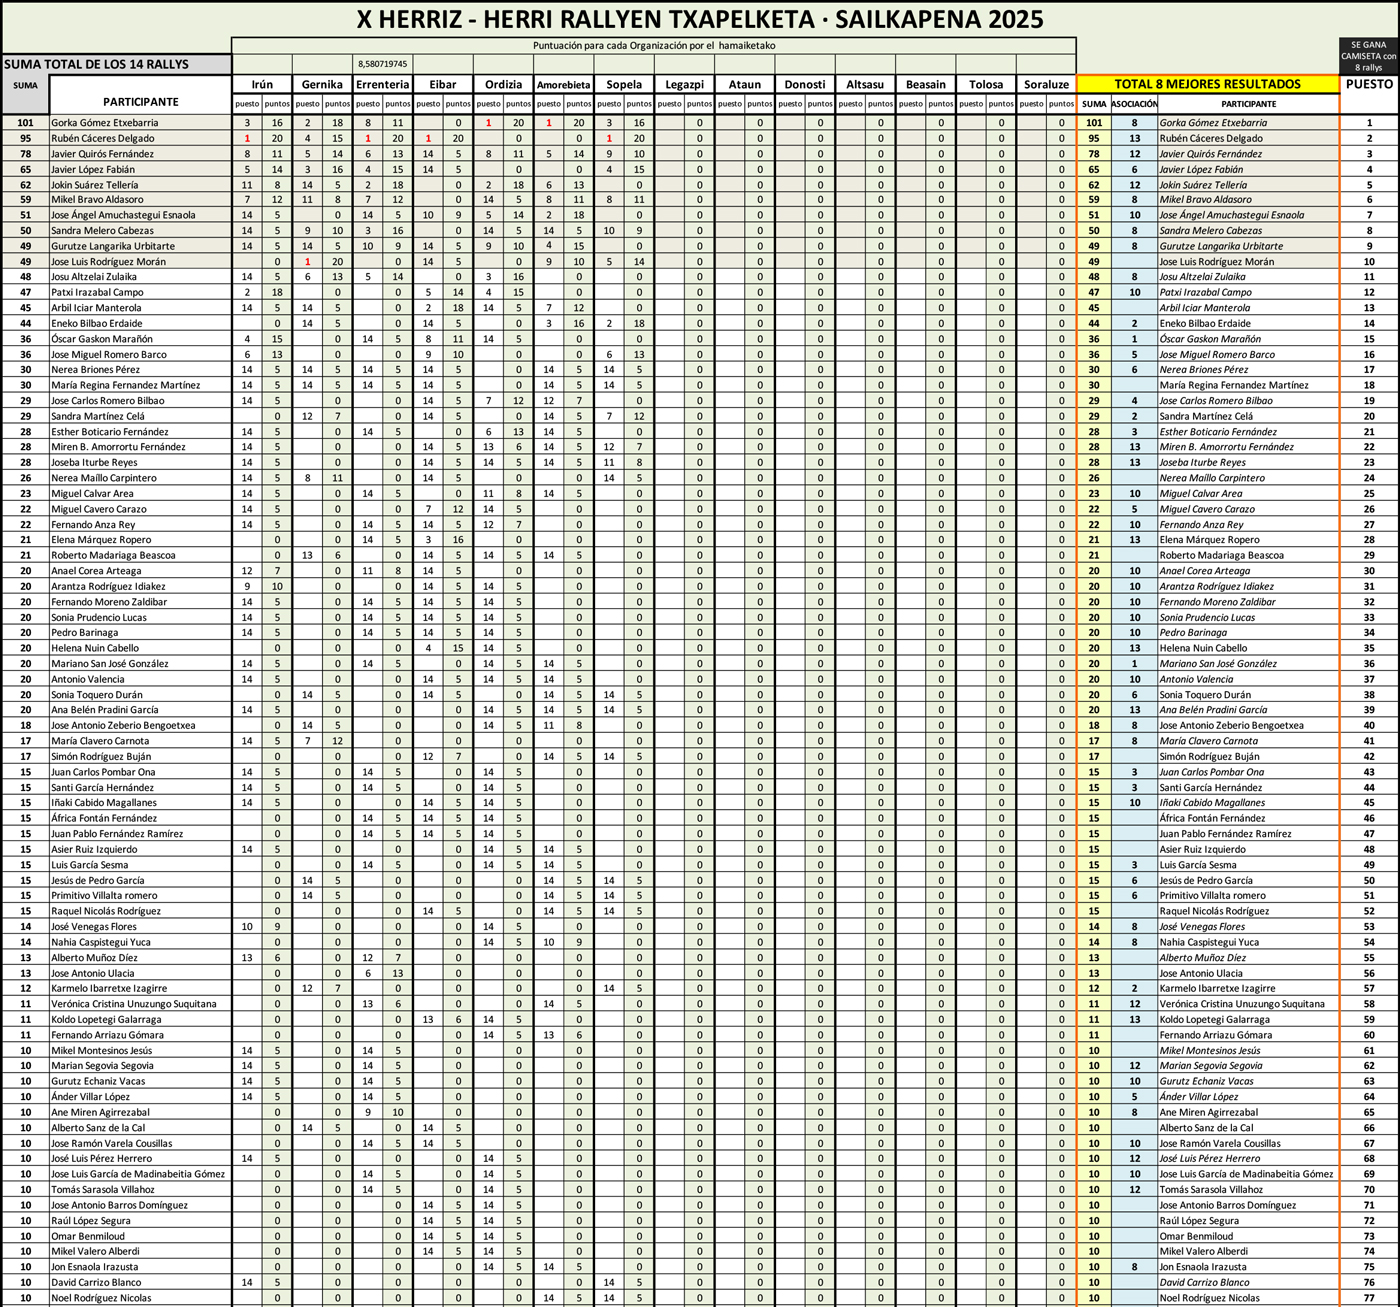1400x1307 pixels.
Task: Select Jon Esnaola Irazusta's ASOCIACIÓN value 8
Action: pyautogui.click(x=1134, y=1267)
